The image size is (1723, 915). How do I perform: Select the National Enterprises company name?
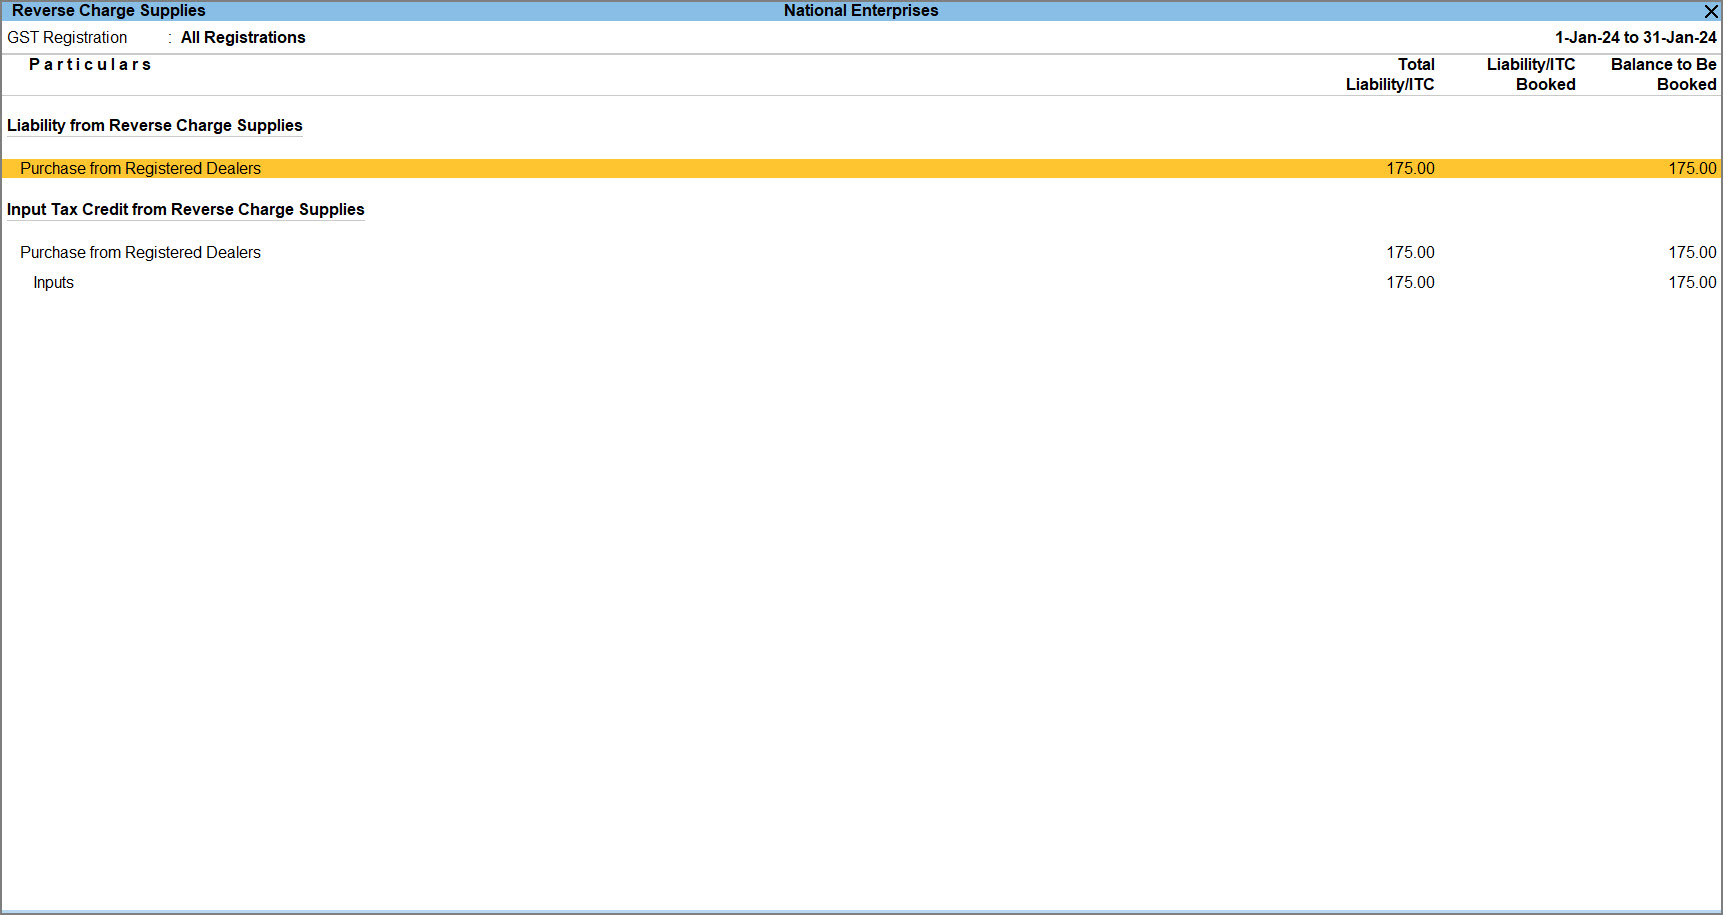click(860, 11)
